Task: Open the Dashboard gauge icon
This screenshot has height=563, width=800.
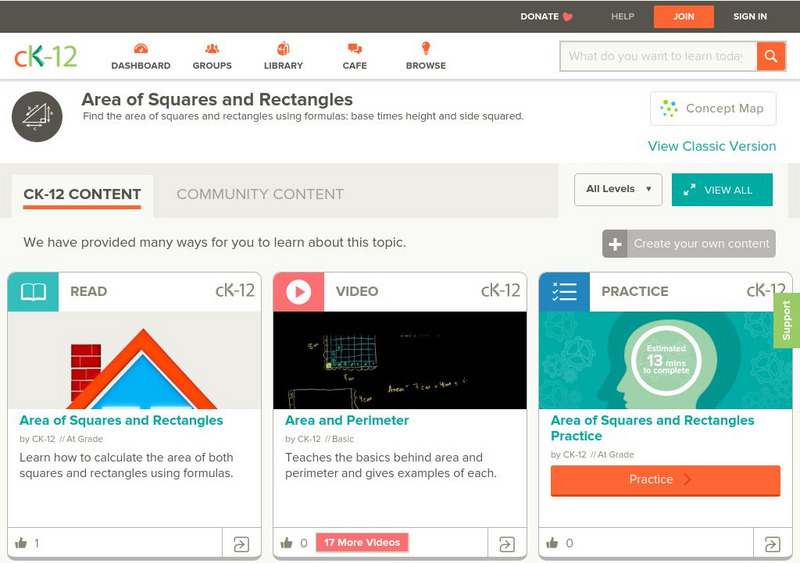Action: pos(140,49)
